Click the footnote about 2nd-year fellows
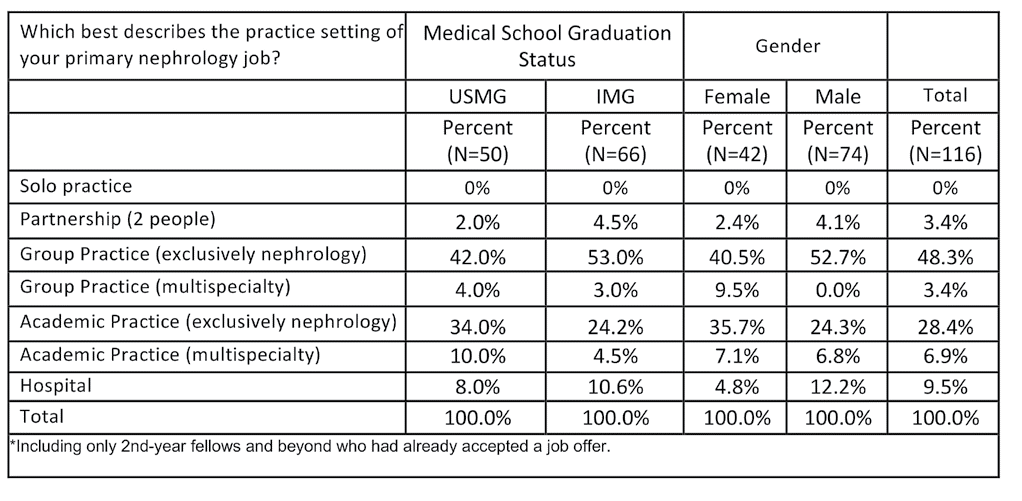The image size is (1022, 501). point(310,446)
